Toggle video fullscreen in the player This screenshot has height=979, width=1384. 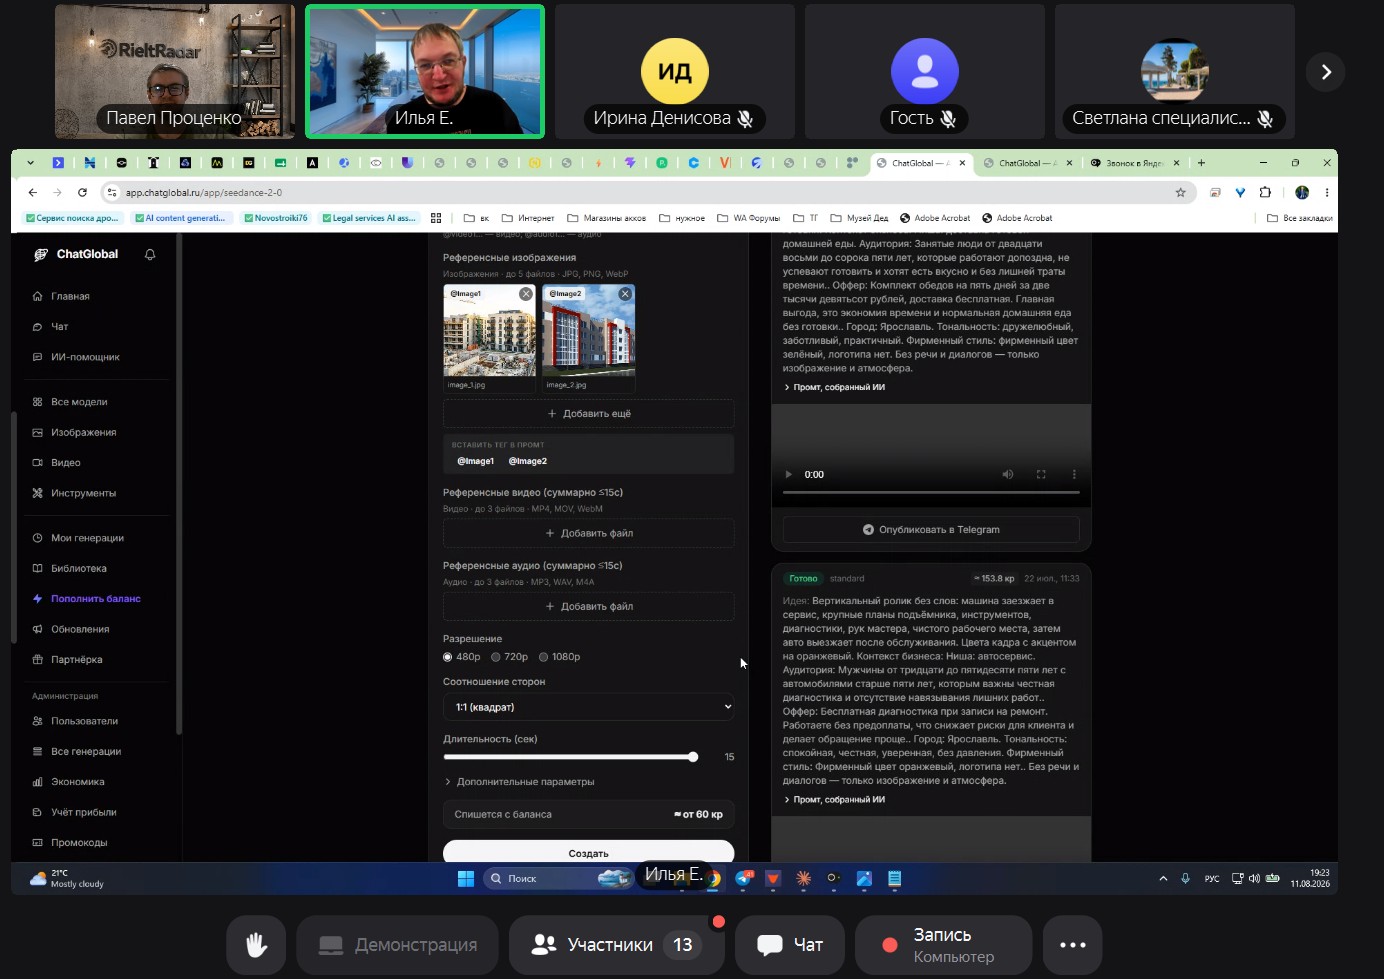1041,475
